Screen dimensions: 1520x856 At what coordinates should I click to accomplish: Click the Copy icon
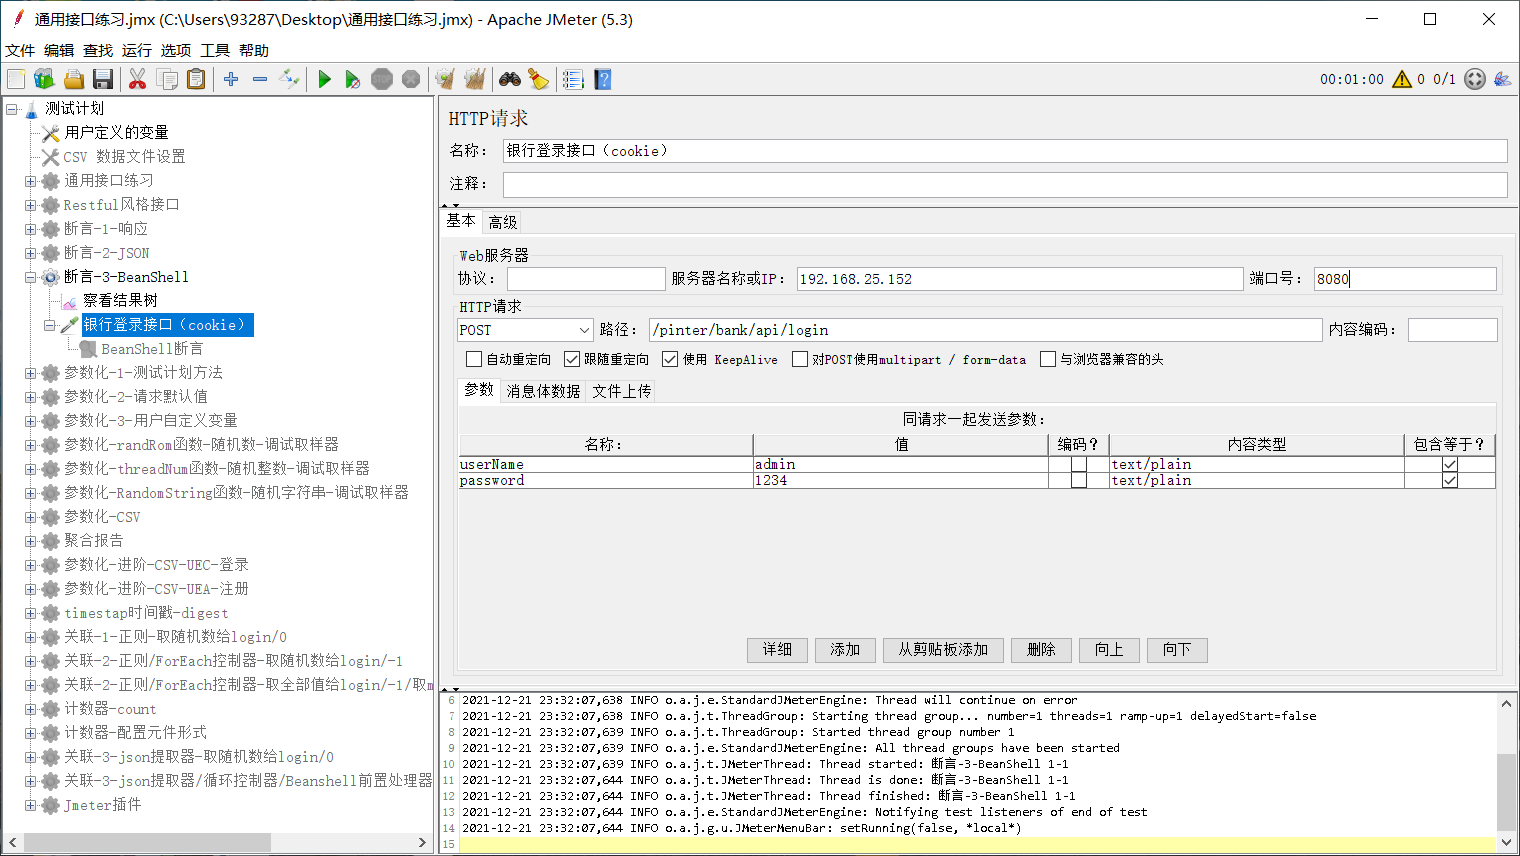click(x=167, y=79)
